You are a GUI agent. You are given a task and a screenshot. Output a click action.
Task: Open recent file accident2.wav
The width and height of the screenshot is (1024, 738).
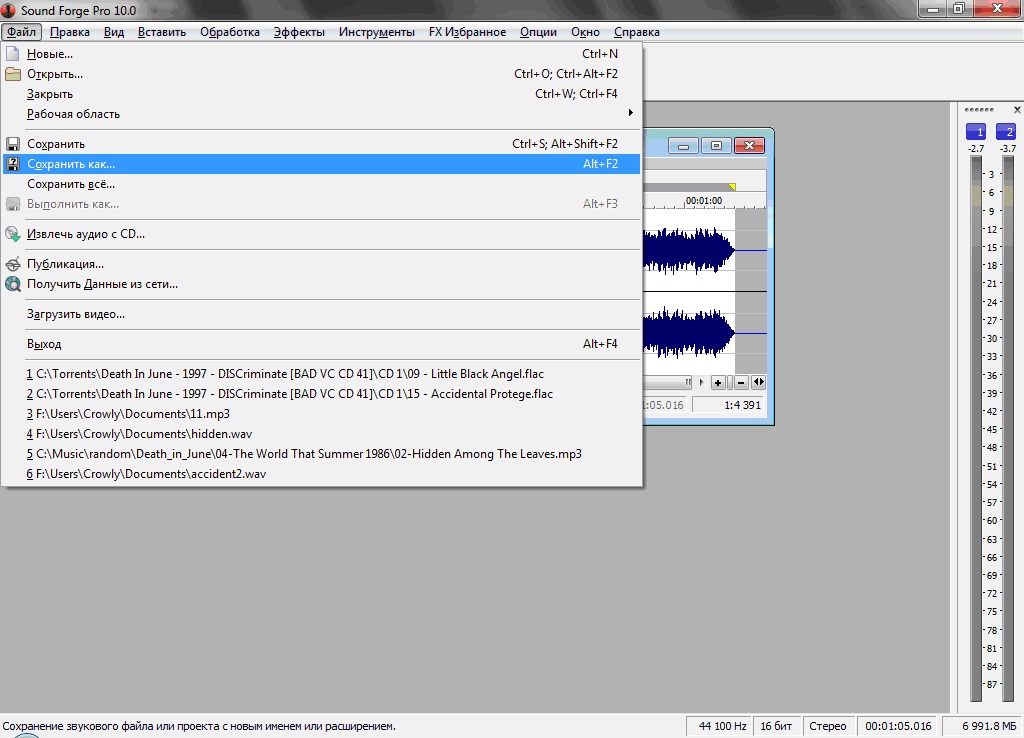point(321,474)
